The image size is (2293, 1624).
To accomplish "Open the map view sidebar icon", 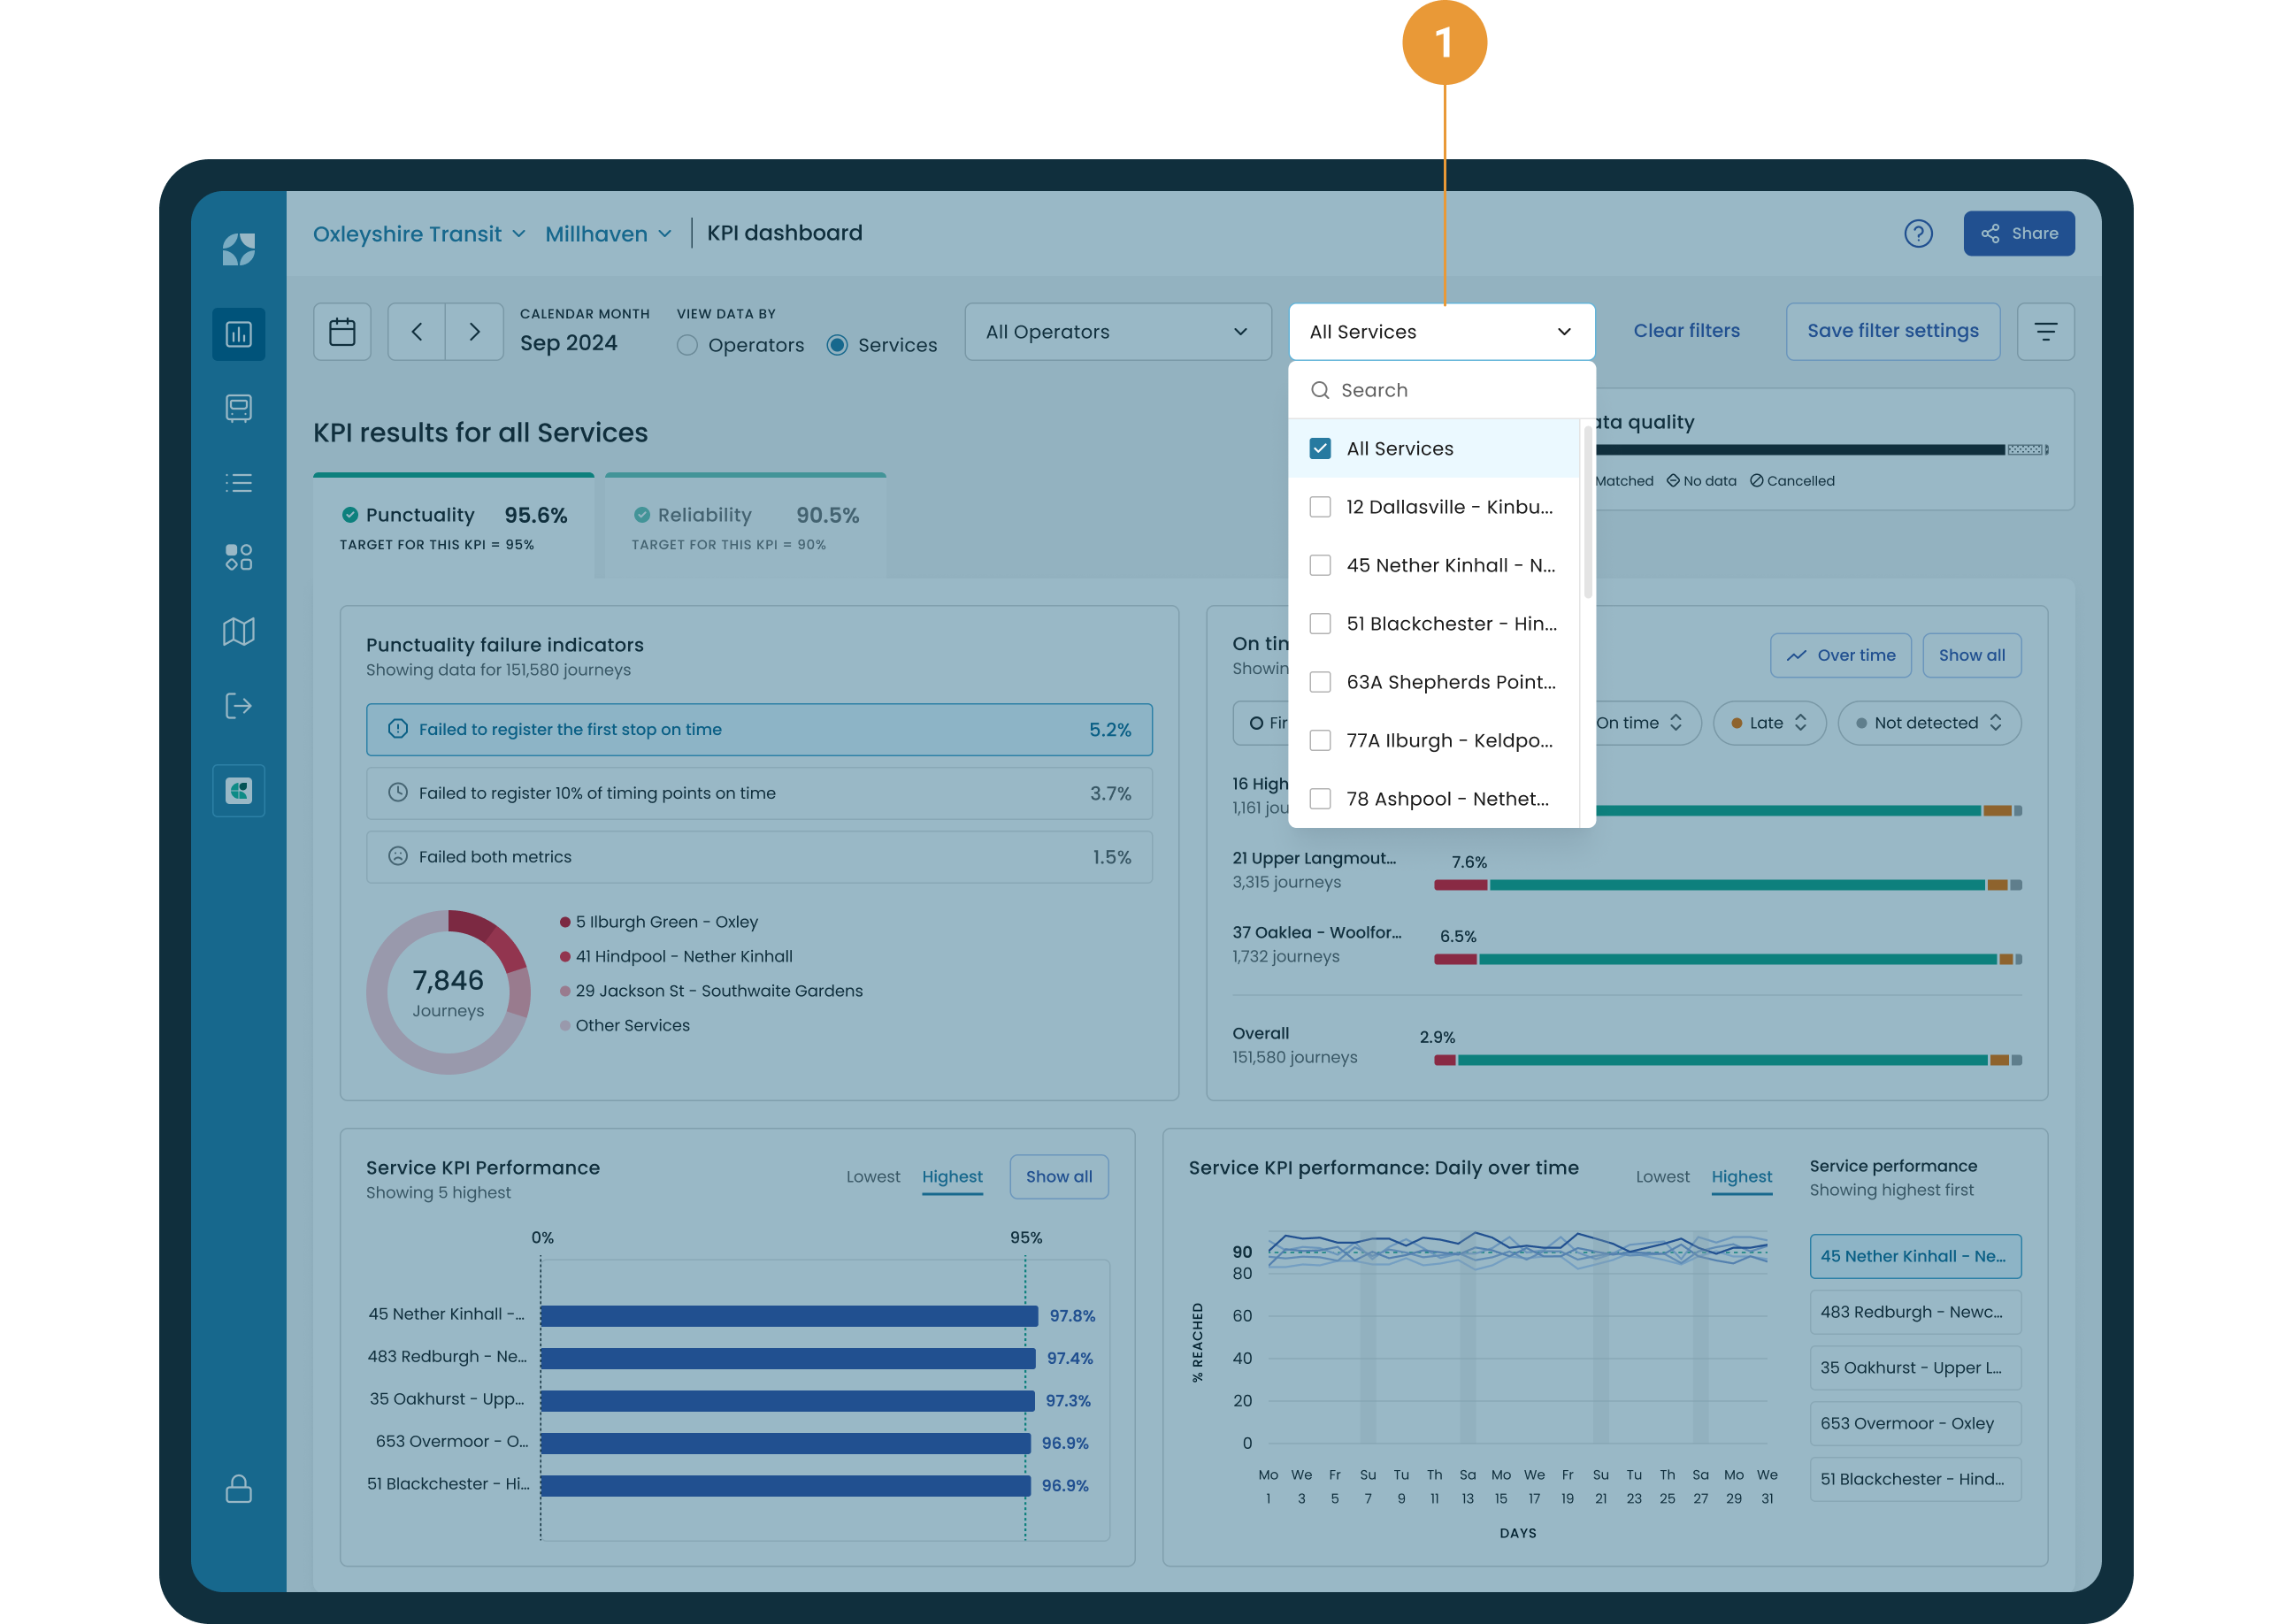I will (x=239, y=631).
